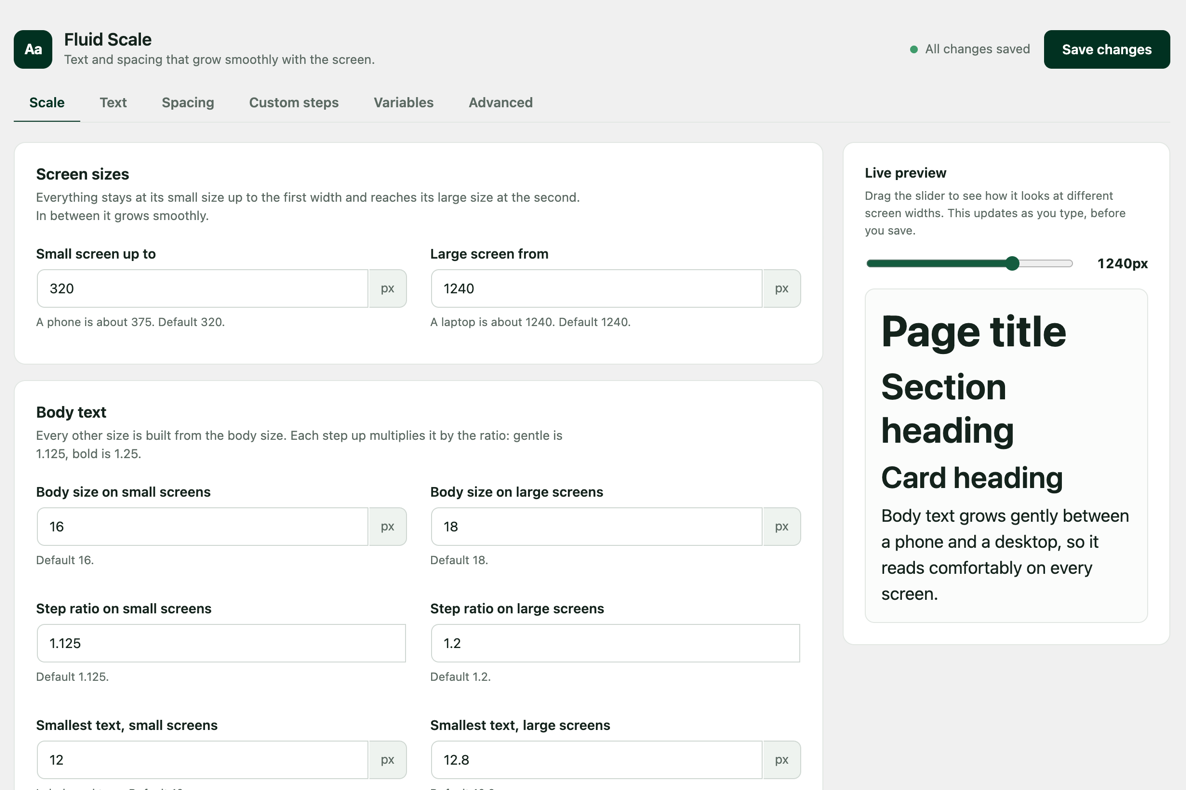Click the Card heading preview text
Viewport: 1186px width, 790px height.
972,478
